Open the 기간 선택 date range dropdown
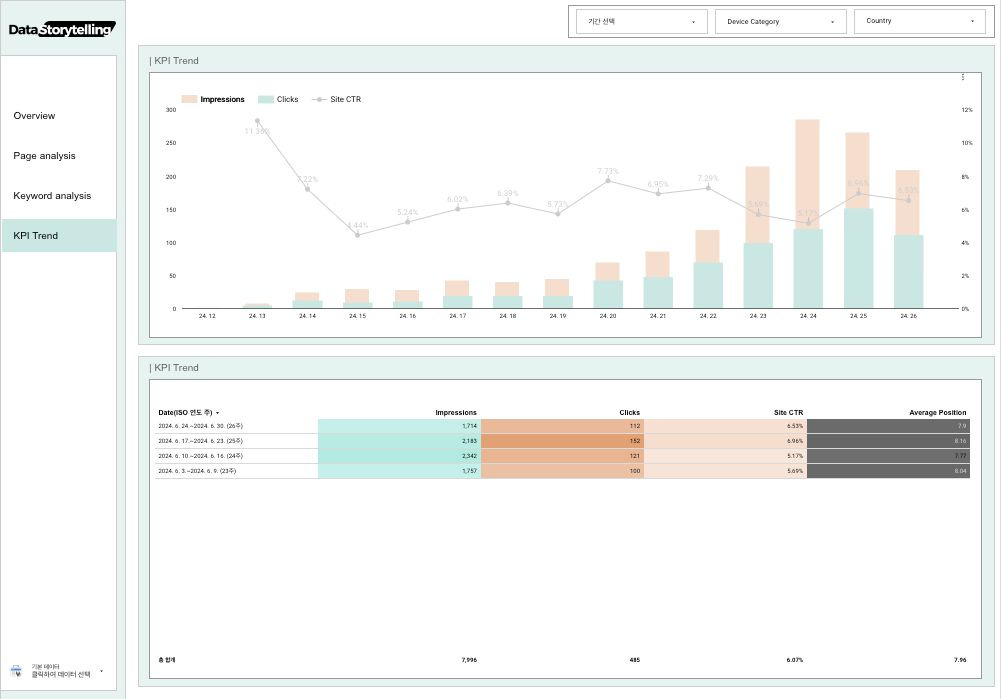This screenshot has width=1001, height=699. click(642, 22)
